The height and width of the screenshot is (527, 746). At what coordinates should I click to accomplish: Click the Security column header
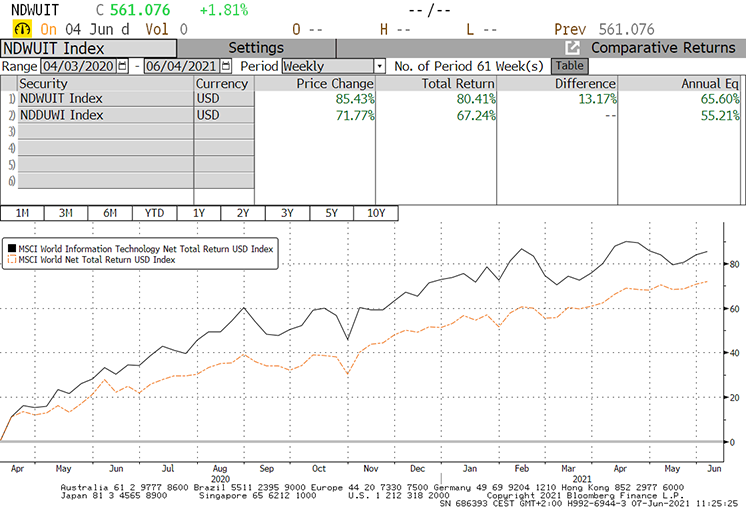click(x=106, y=84)
